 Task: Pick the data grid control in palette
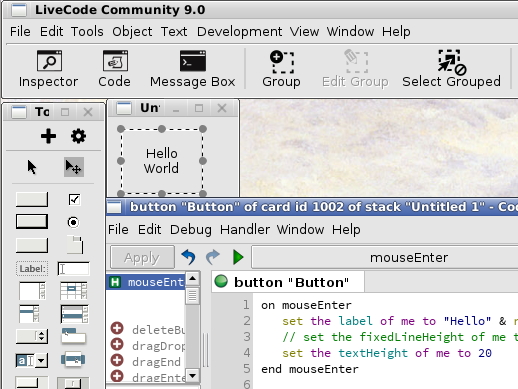pyautogui.click(x=75, y=314)
